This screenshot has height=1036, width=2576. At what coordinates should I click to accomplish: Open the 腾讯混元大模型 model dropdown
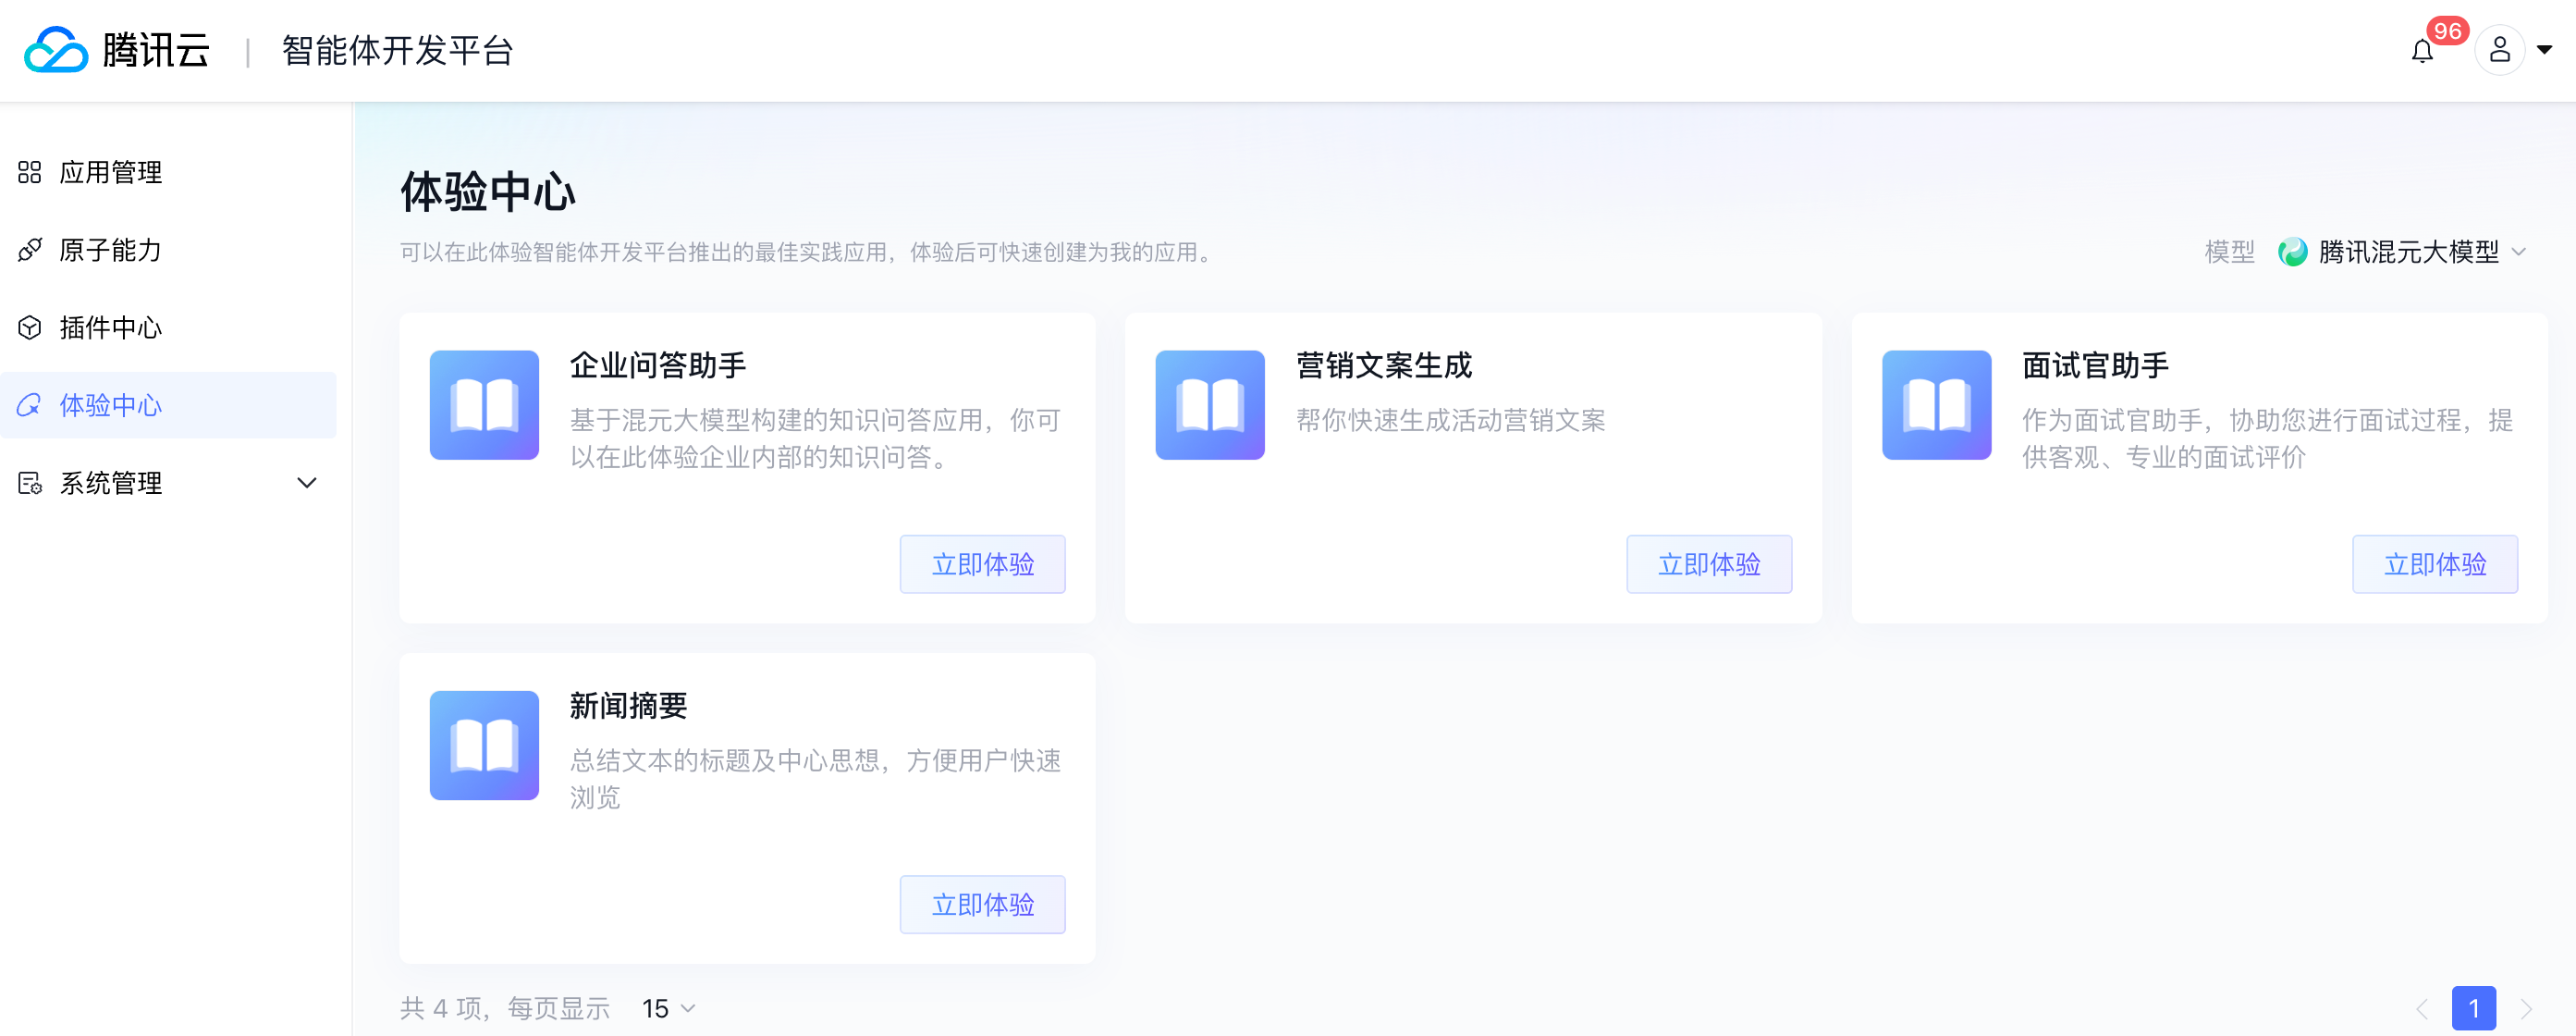coord(2402,252)
